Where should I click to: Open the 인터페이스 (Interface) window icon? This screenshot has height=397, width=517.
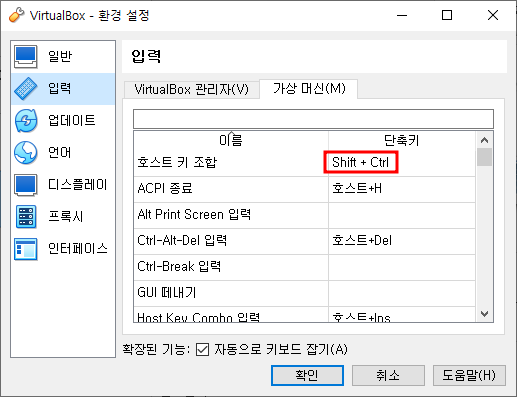tap(26, 249)
